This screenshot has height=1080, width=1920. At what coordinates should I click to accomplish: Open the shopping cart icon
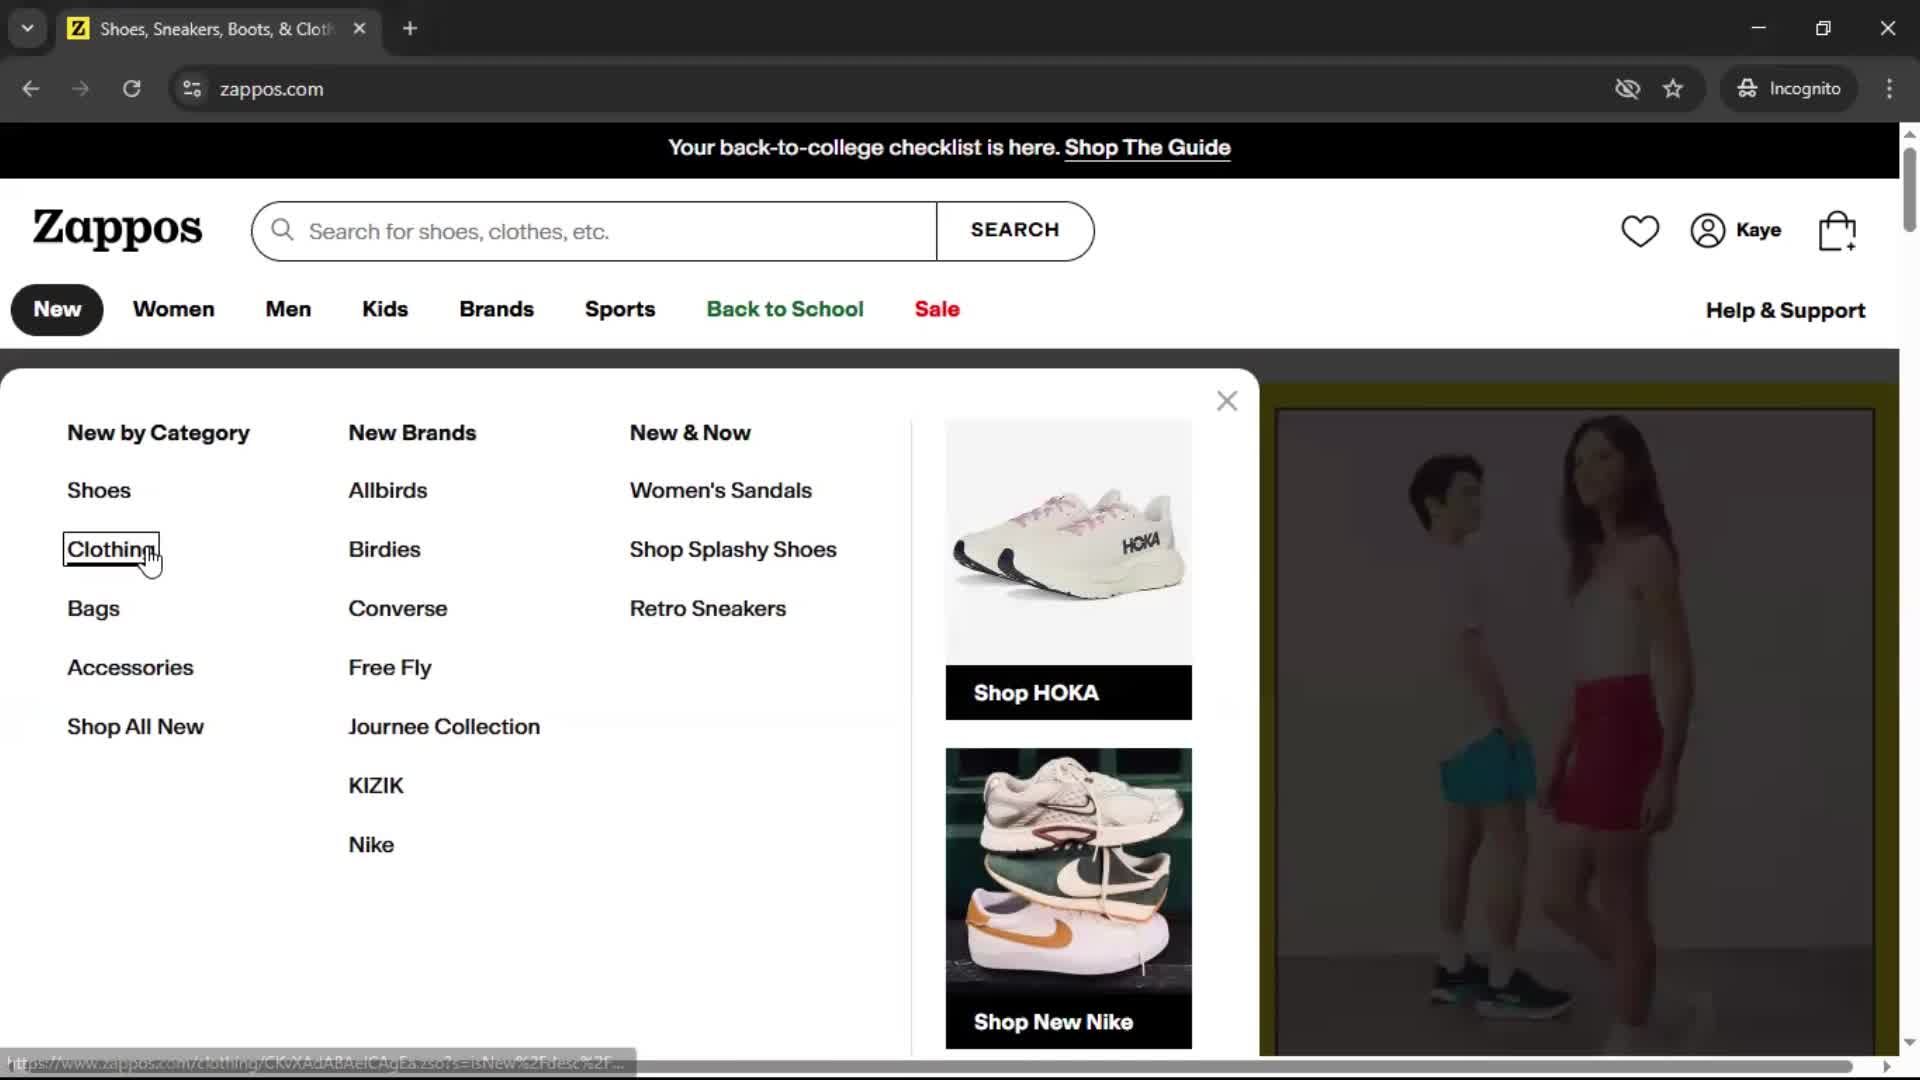pyautogui.click(x=1837, y=231)
